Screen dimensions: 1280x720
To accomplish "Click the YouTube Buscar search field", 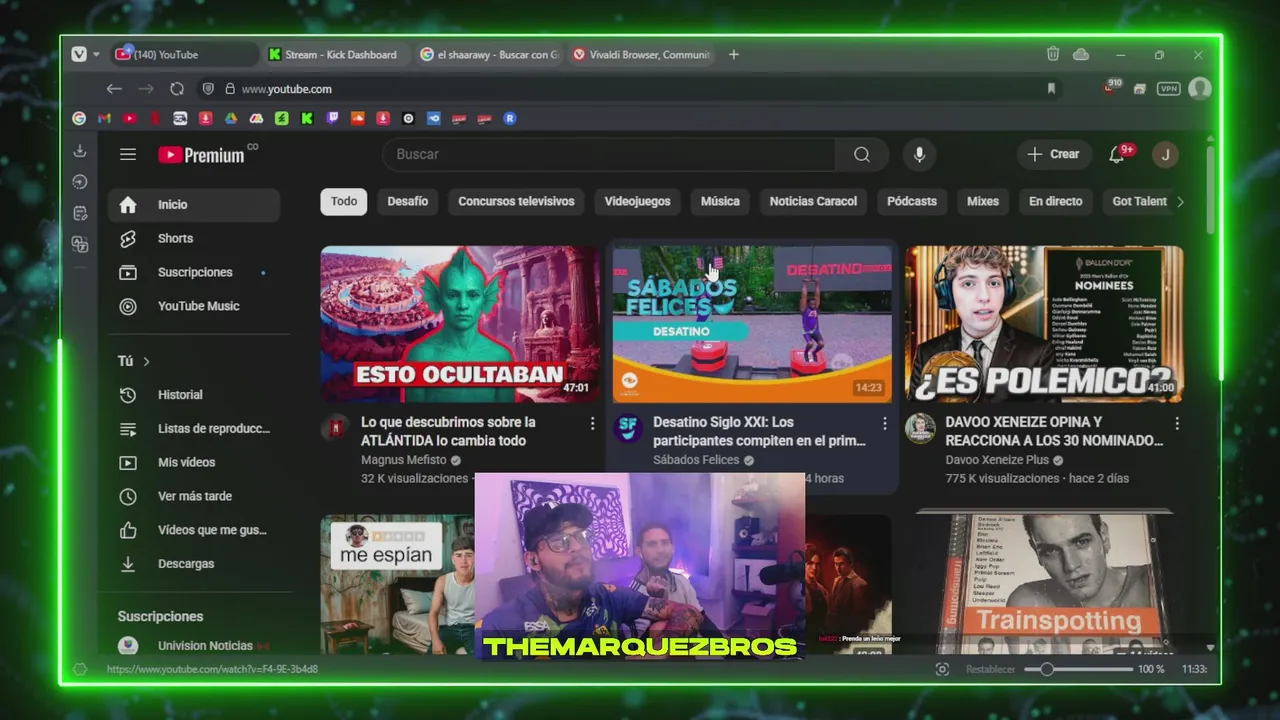I will (x=608, y=154).
